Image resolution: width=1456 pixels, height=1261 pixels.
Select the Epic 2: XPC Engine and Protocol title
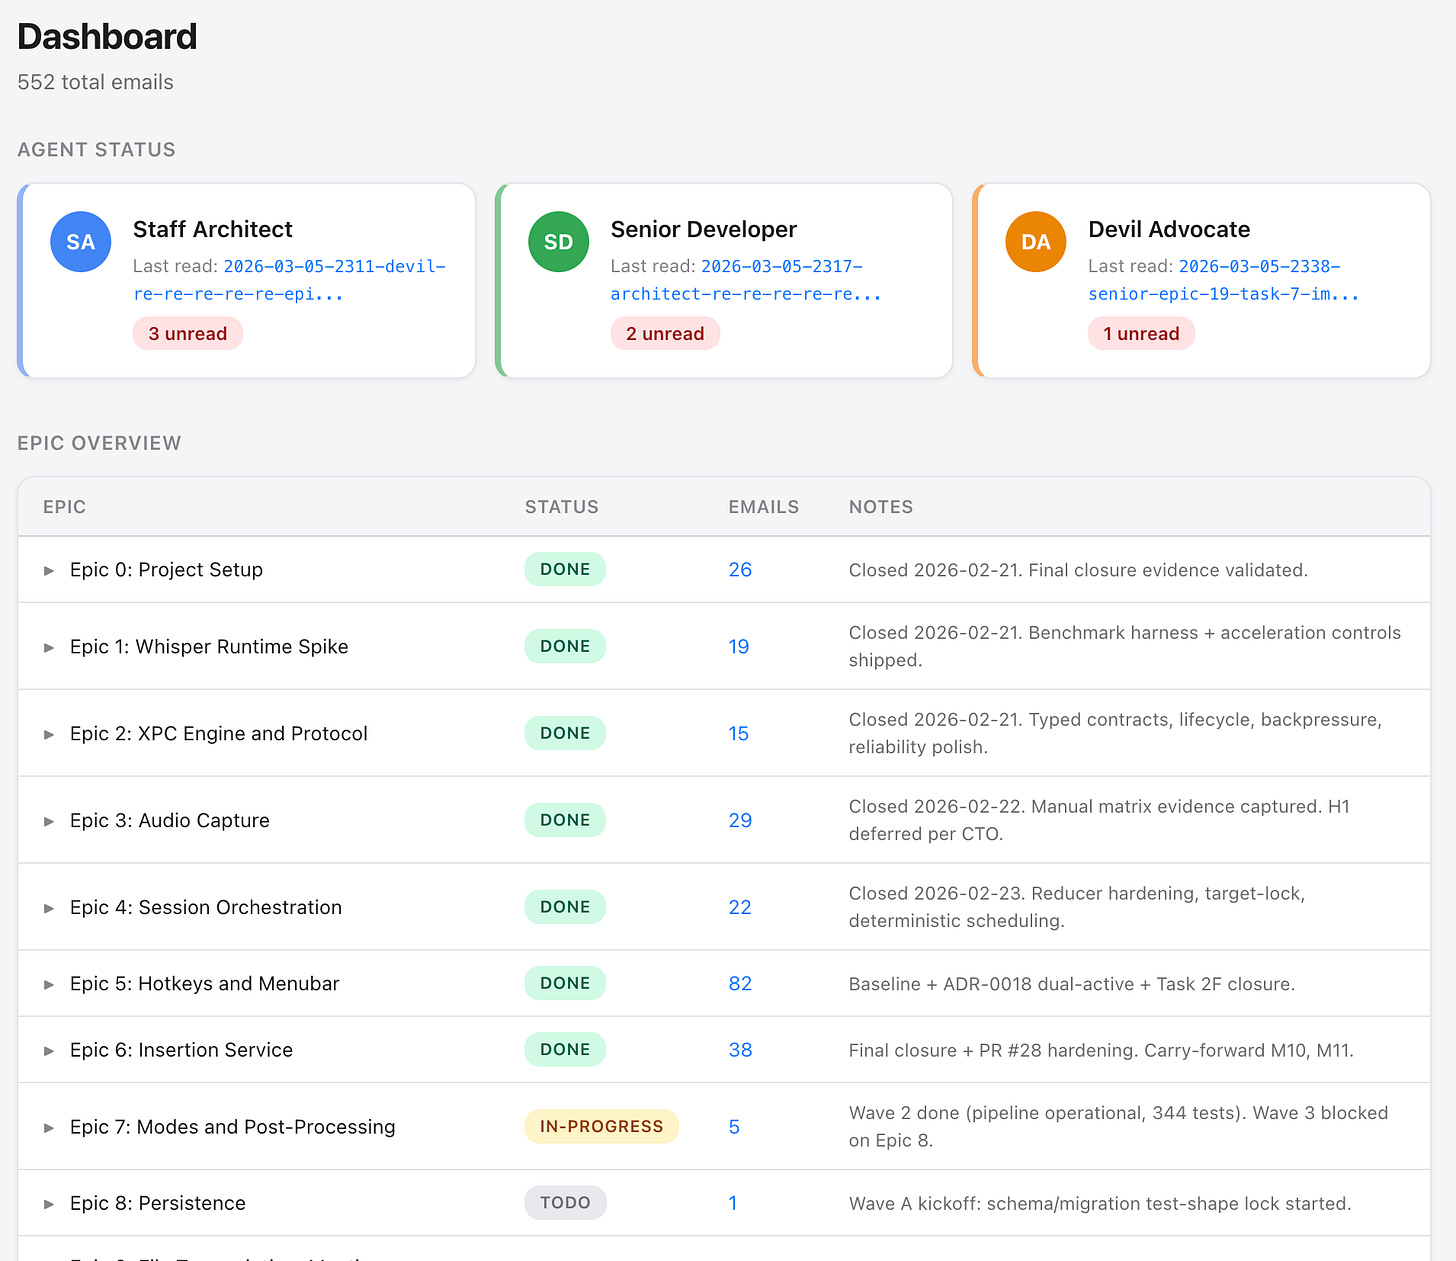[x=219, y=734]
